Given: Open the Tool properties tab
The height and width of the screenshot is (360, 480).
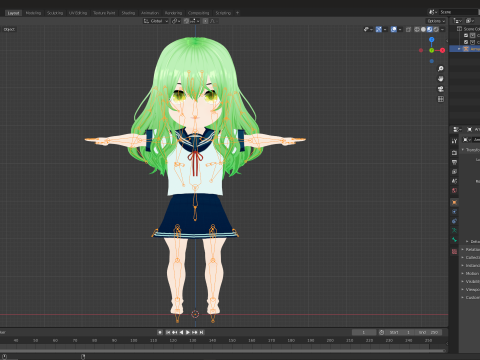Looking at the screenshot, I should tap(454, 141).
